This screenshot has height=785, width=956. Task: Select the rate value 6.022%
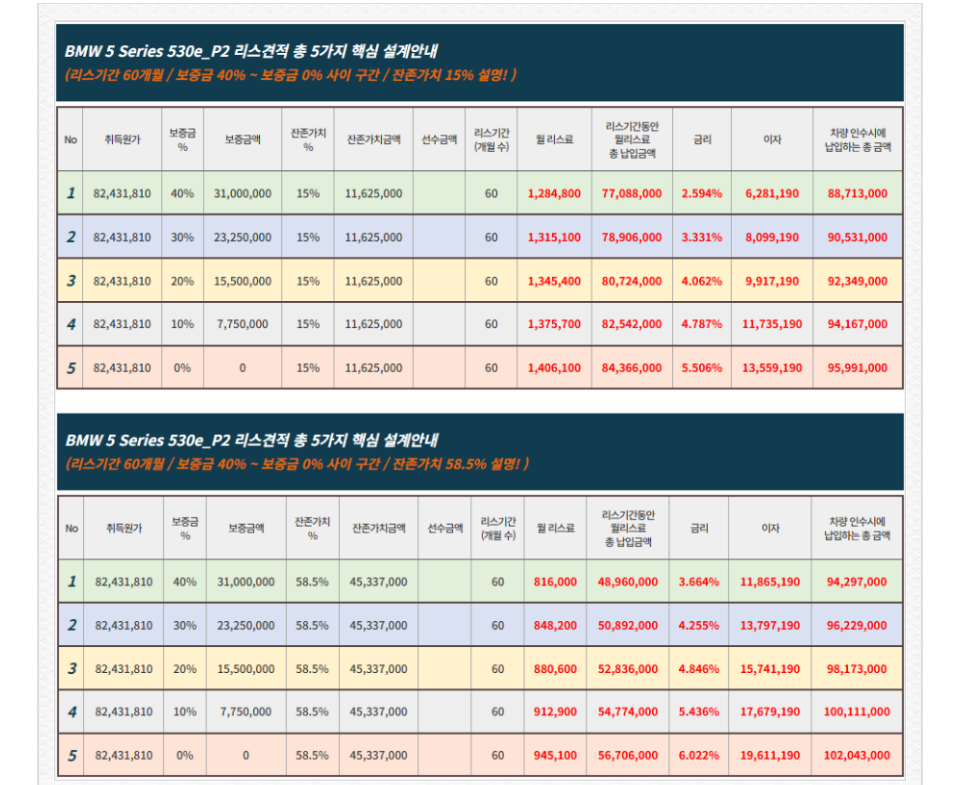click(x=699, y=755)
